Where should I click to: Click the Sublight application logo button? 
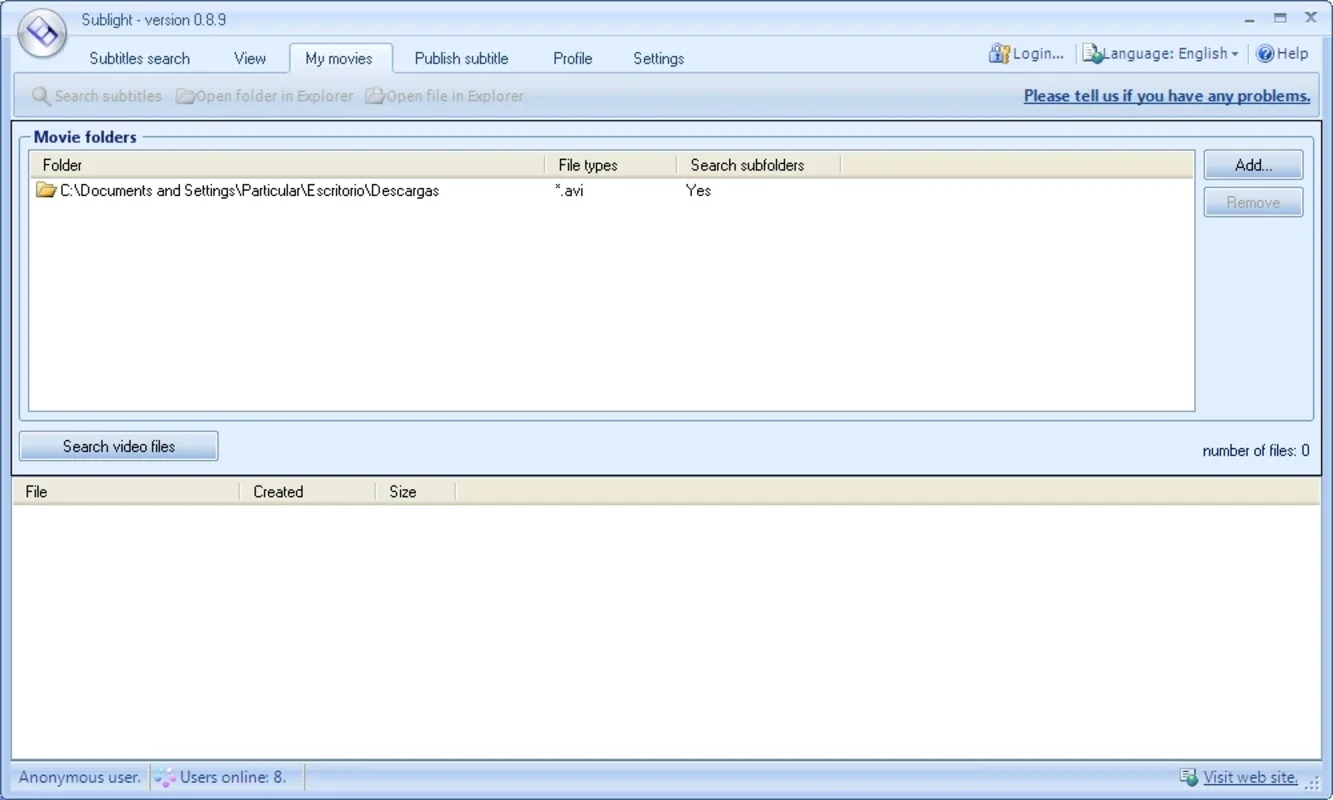tap(42, 34)
